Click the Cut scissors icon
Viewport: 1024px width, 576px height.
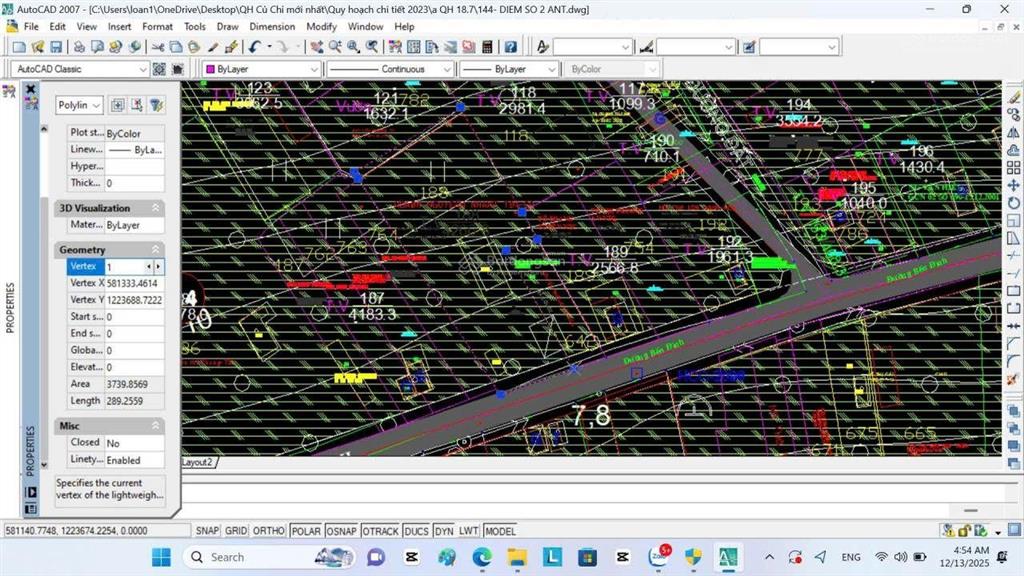159,47
